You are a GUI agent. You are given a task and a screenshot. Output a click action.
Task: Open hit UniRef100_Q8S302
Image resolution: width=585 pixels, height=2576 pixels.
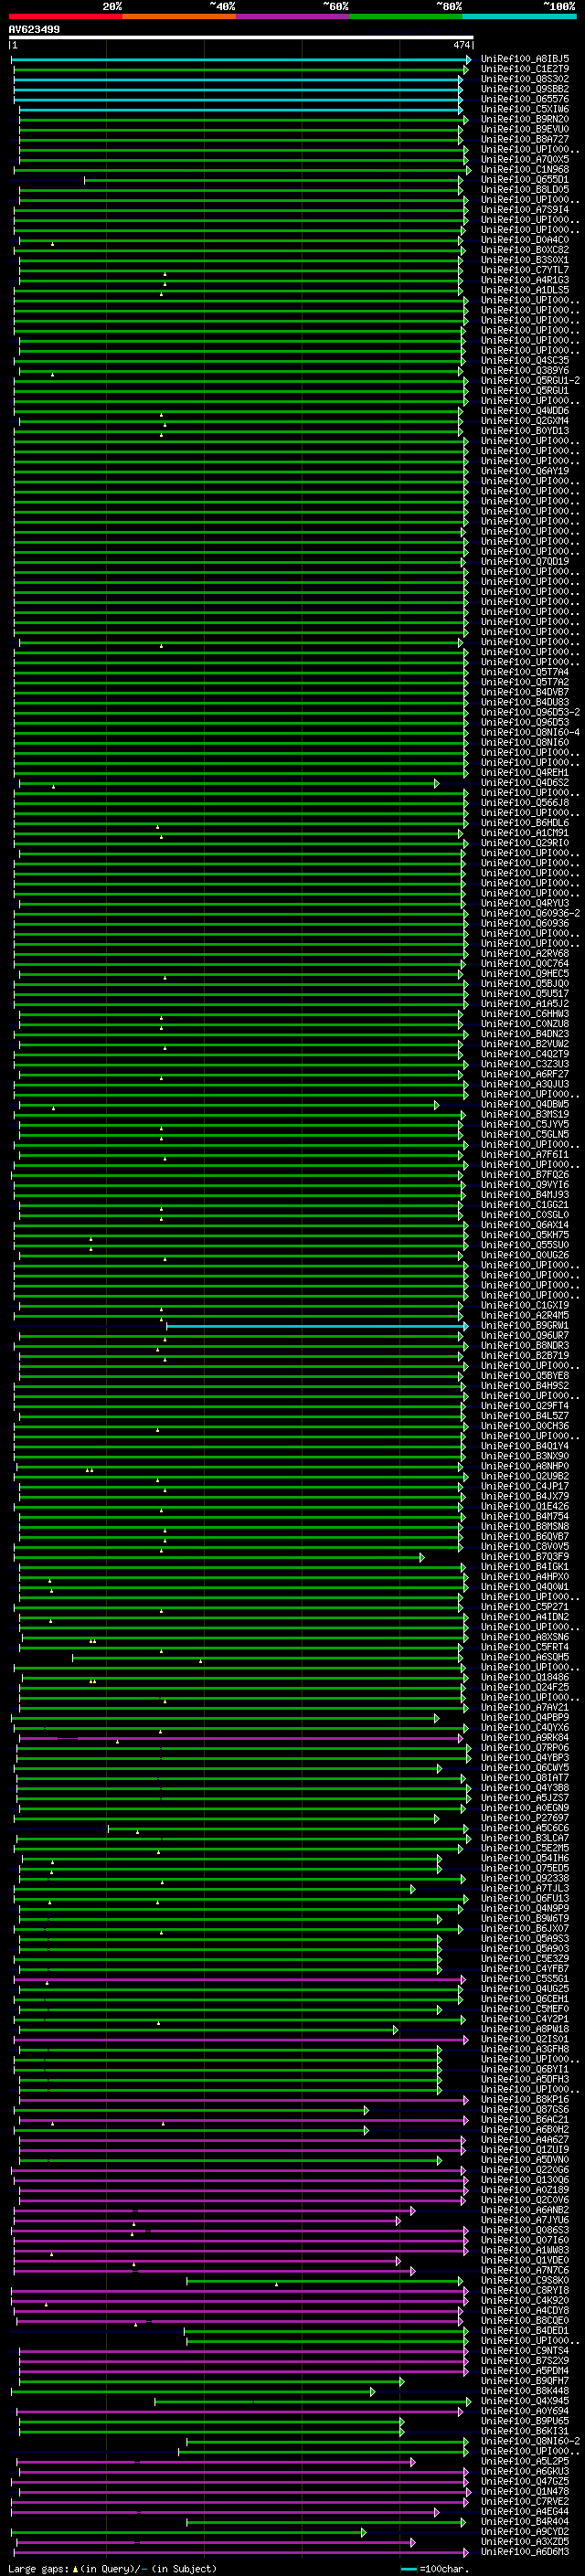point(525,79)
